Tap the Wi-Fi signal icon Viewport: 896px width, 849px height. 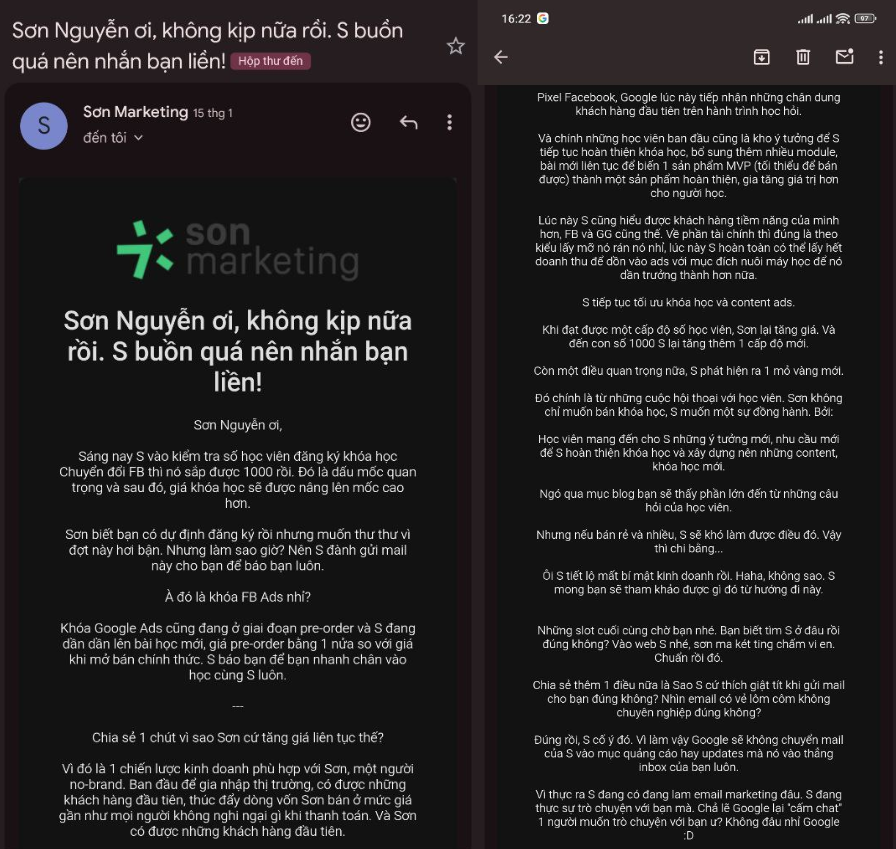(843, 19)
